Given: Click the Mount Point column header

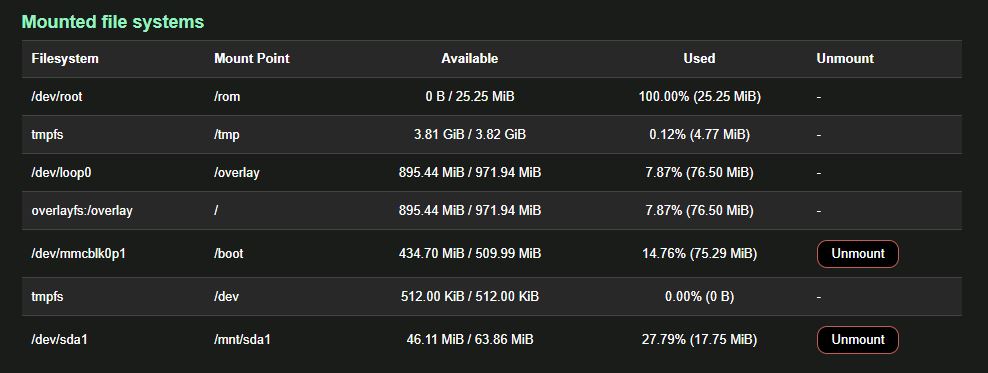Looking at the screenshot, I should [251, 59].
